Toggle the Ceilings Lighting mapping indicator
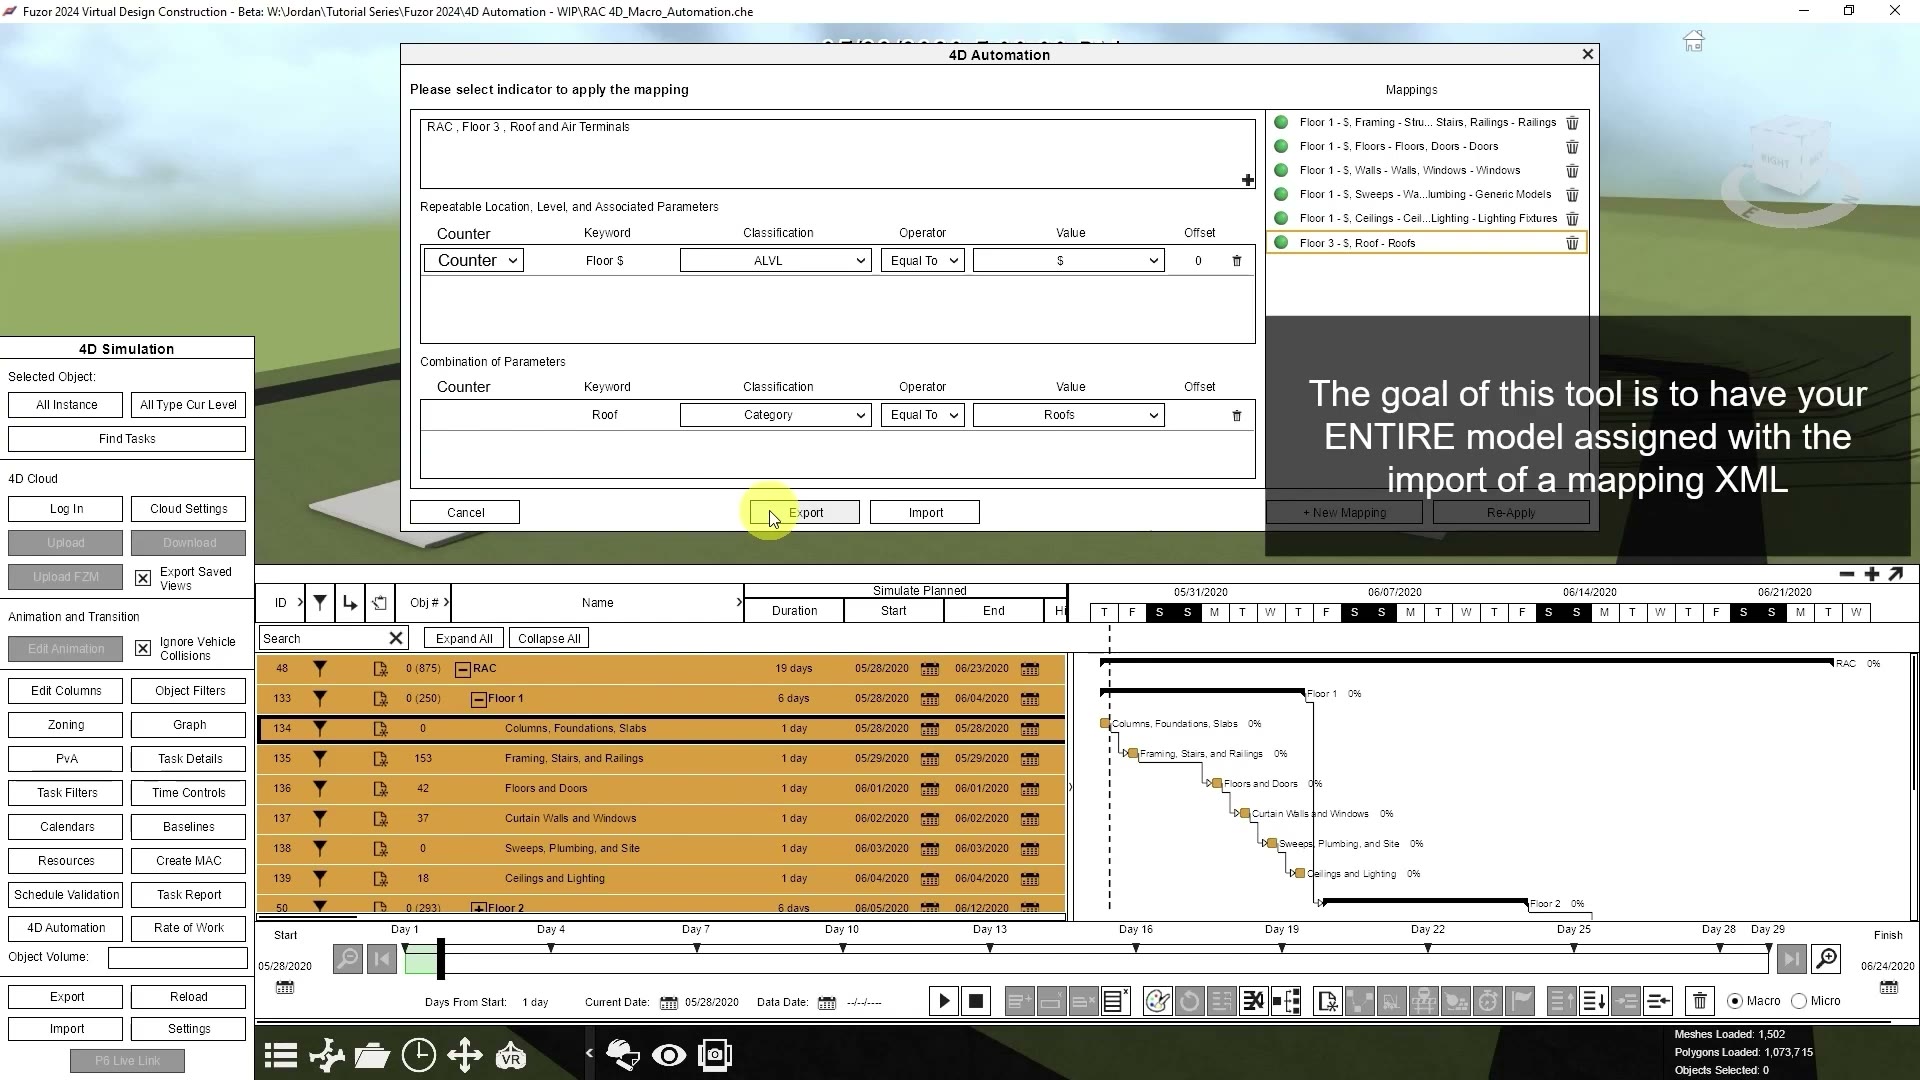The width and height of the screenshot is (1920, 1080). [x=1281, y=218]
